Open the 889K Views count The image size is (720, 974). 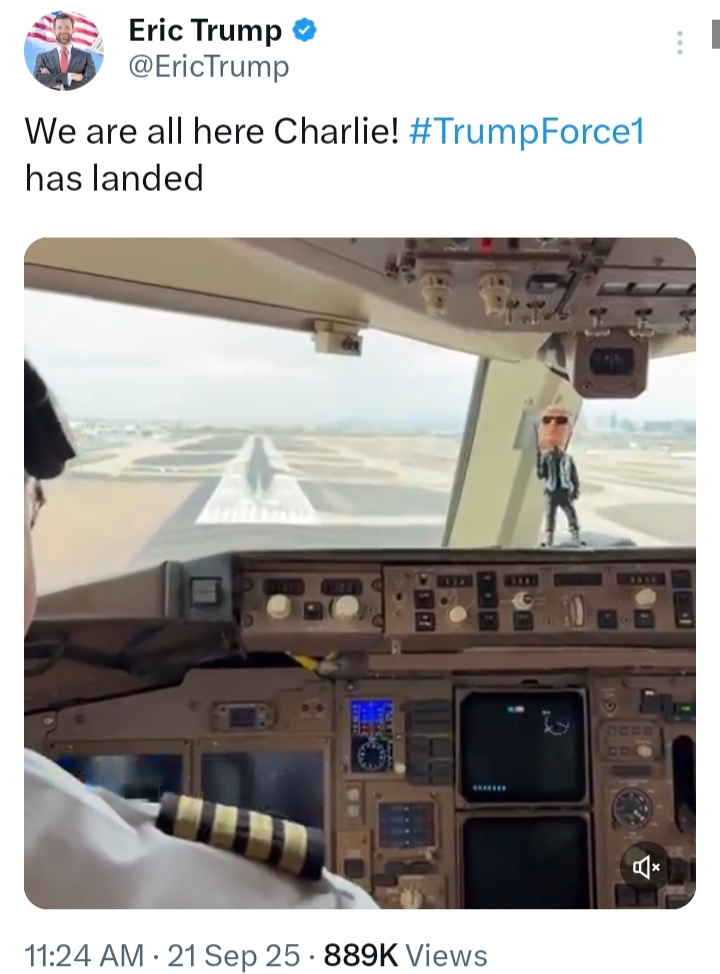(405, 954)
